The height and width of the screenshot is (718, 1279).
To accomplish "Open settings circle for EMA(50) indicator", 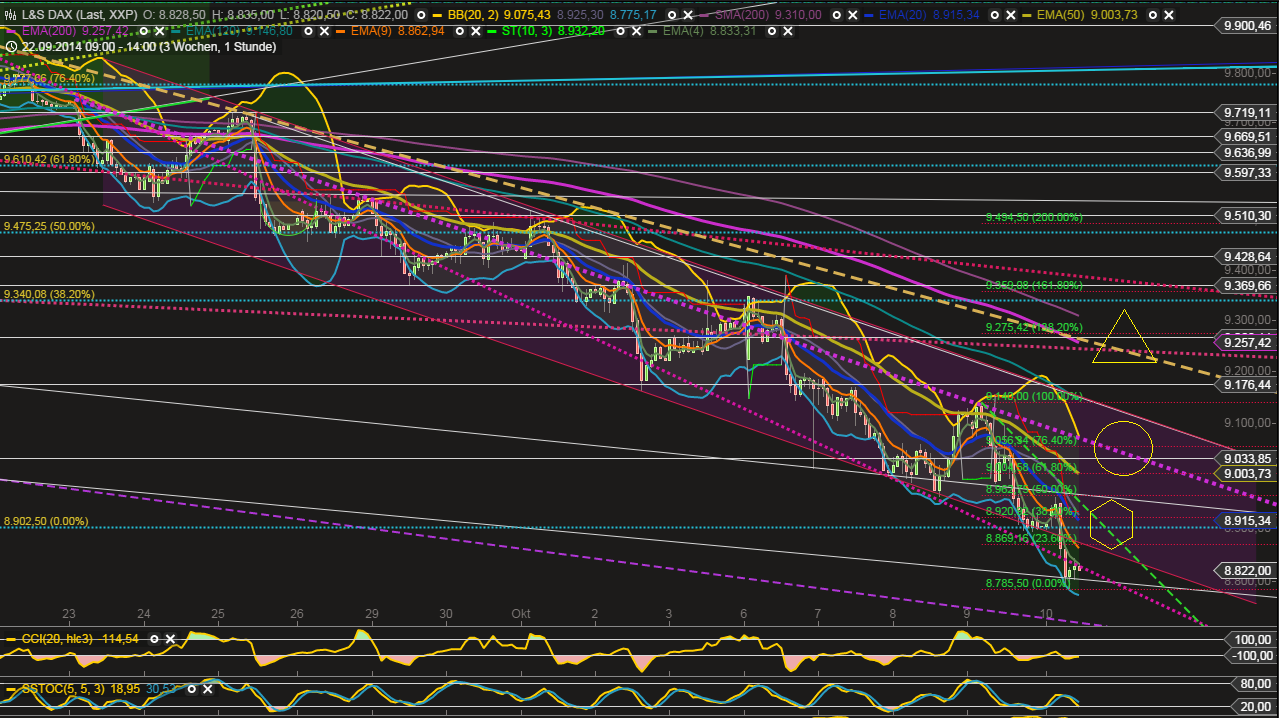I will click(x=1153, y=15).
